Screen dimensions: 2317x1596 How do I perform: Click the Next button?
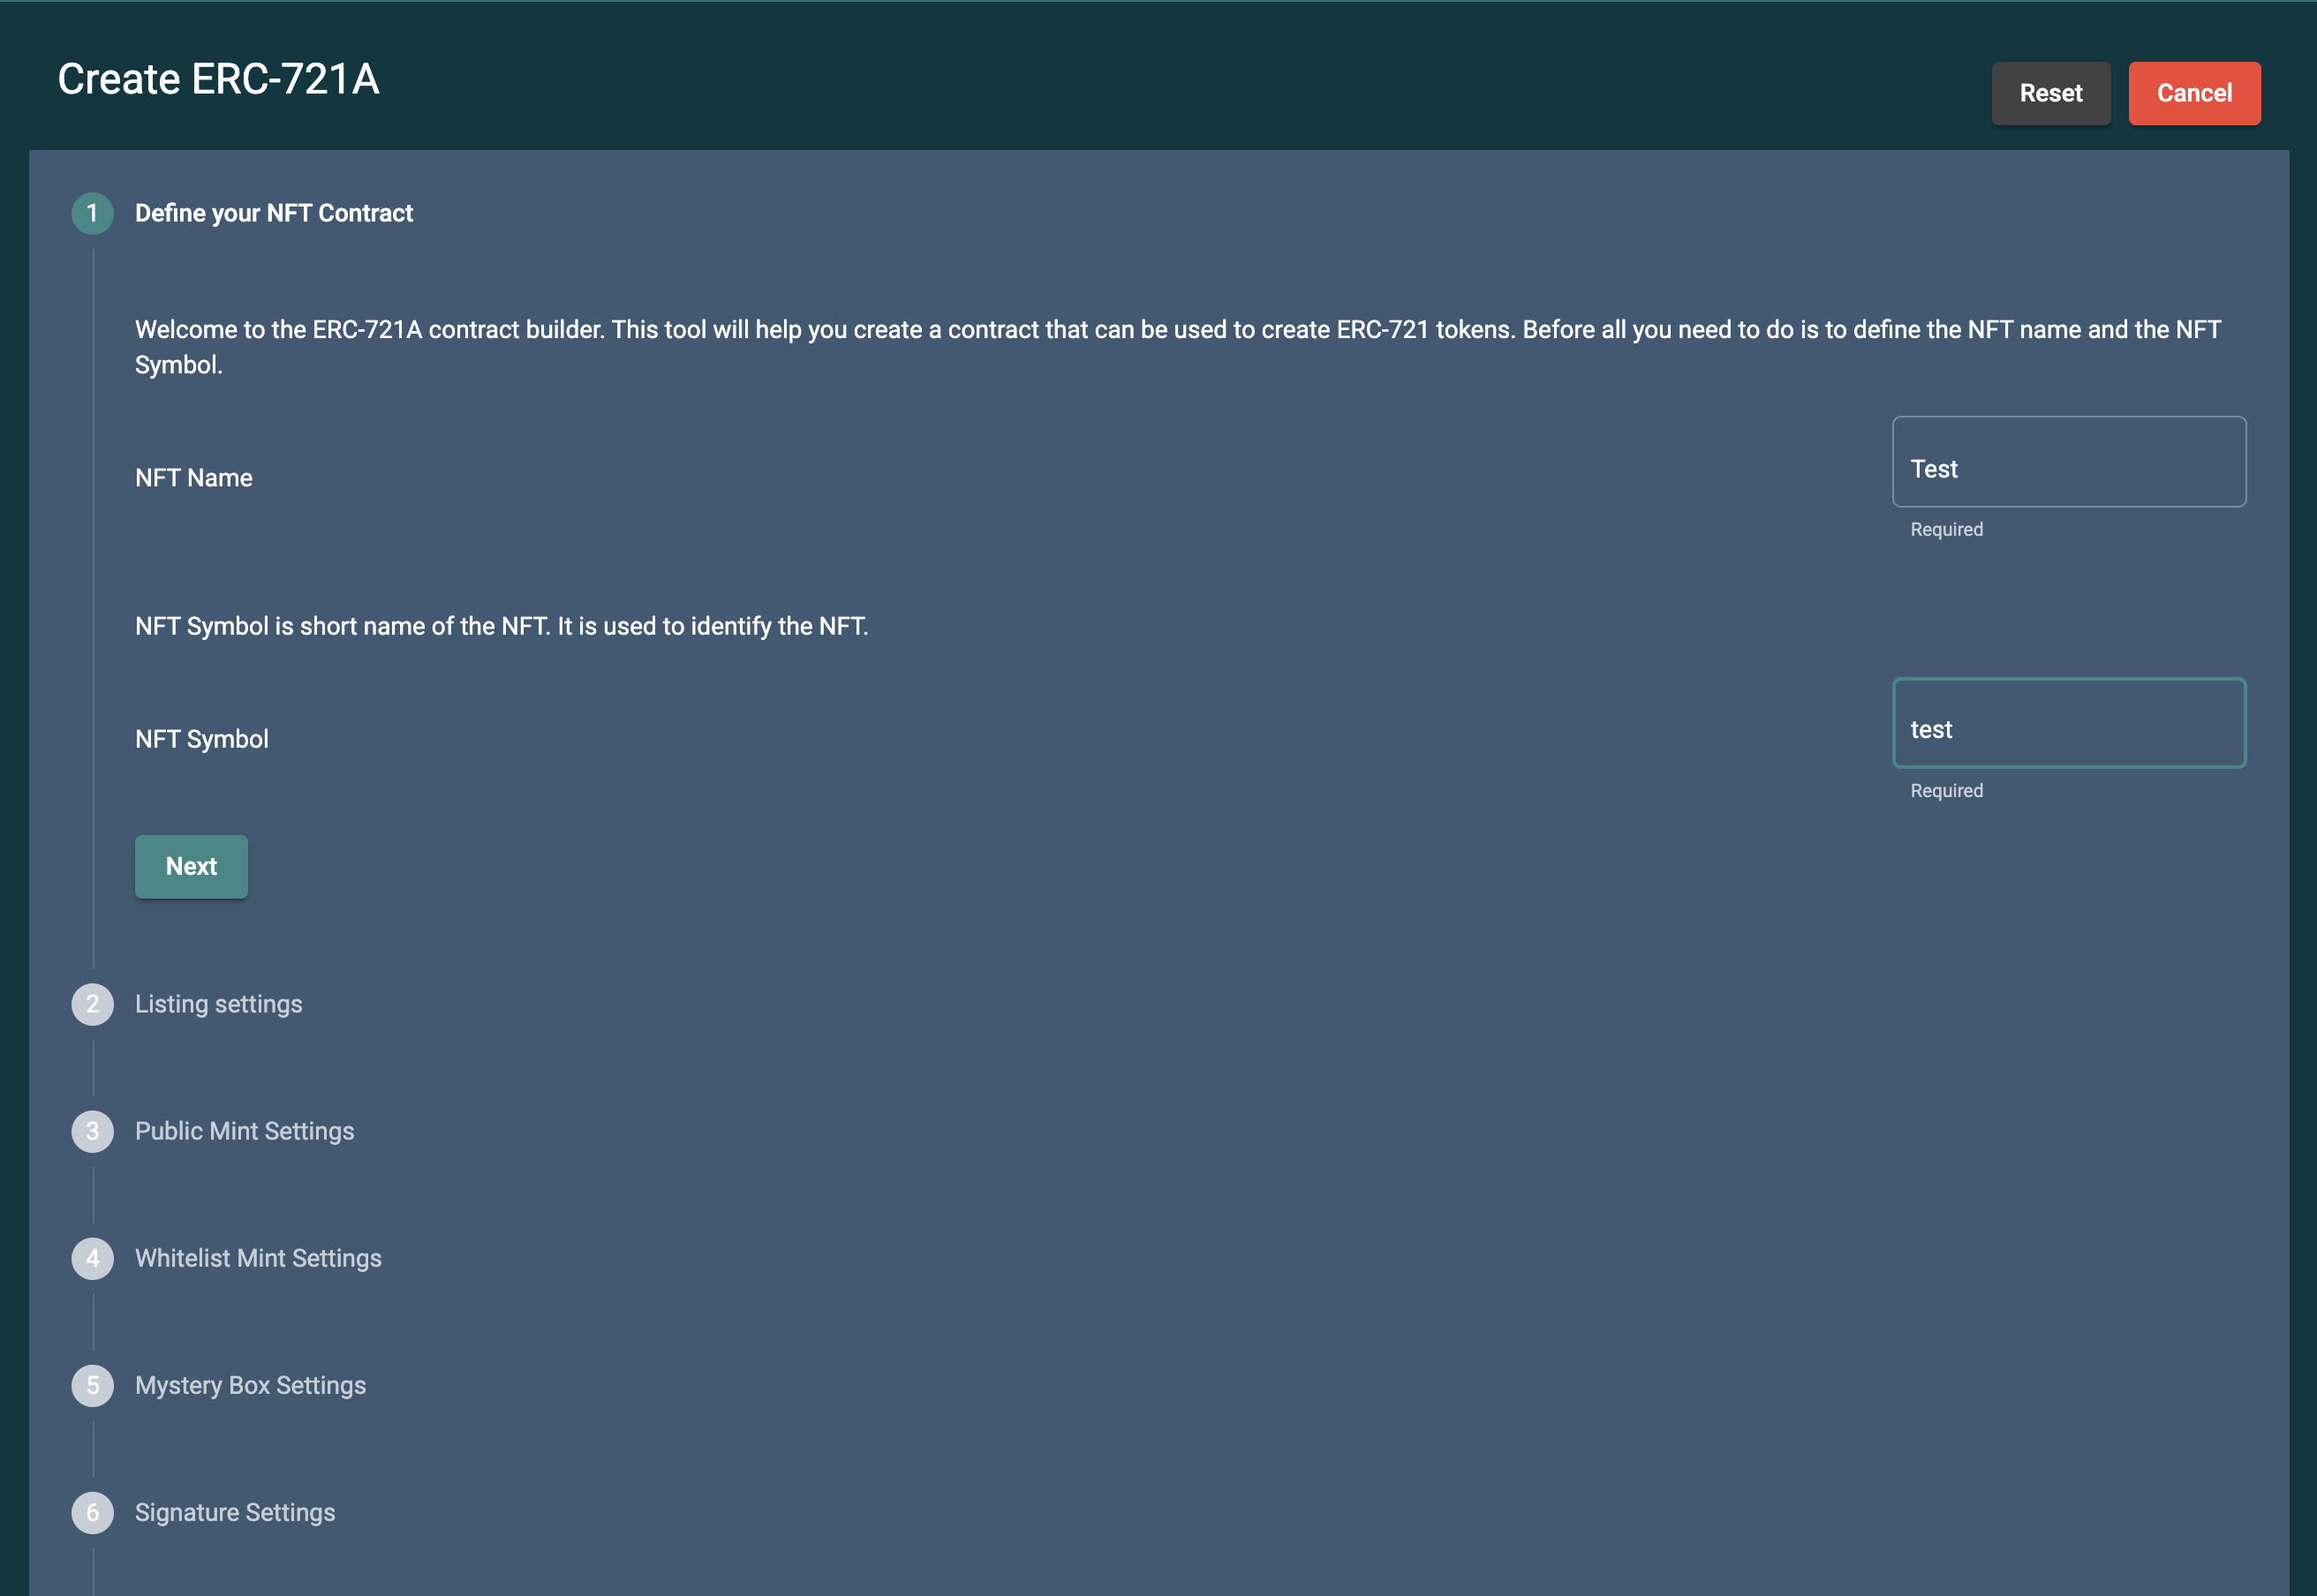tap(191, 866)
